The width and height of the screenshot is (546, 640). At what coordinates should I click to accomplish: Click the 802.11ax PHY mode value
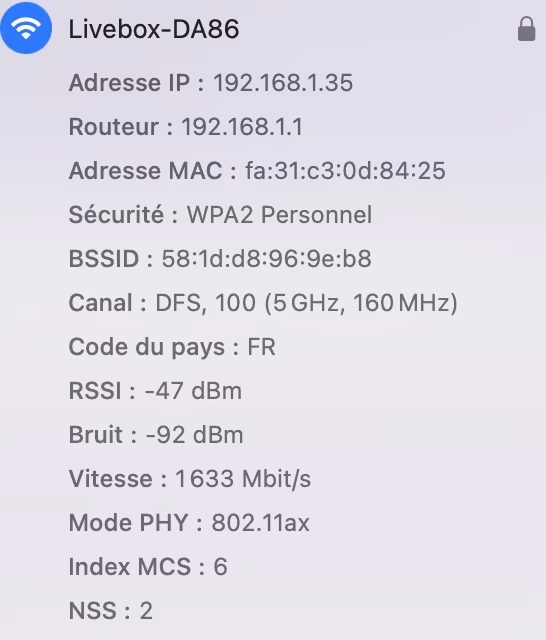pyautogui.click(x=260, y=523)
